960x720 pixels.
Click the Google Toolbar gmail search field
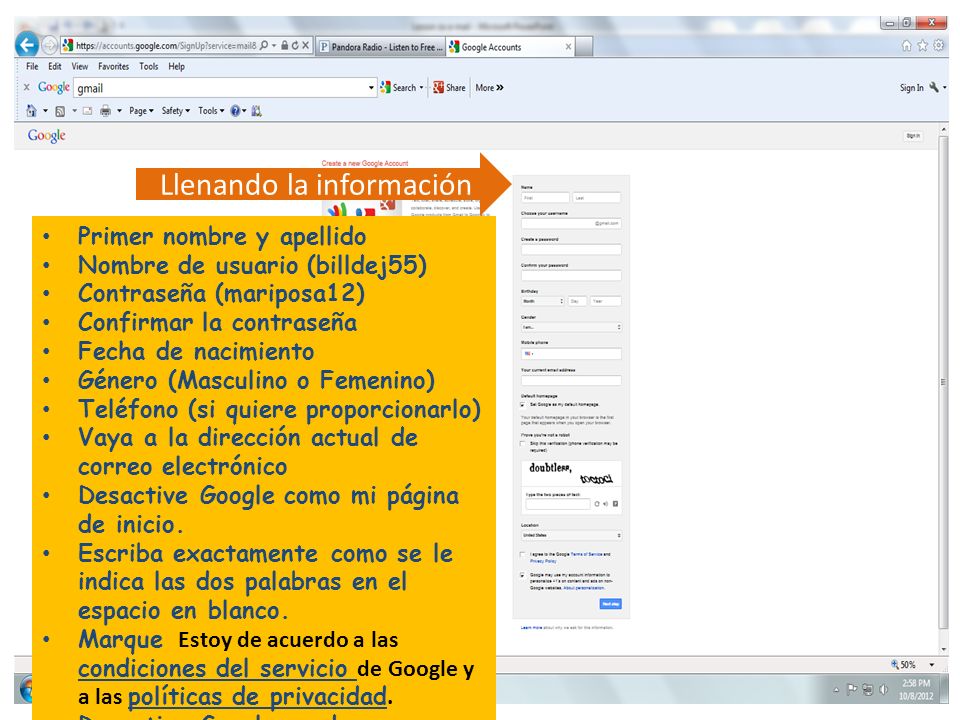pos(224,88)
